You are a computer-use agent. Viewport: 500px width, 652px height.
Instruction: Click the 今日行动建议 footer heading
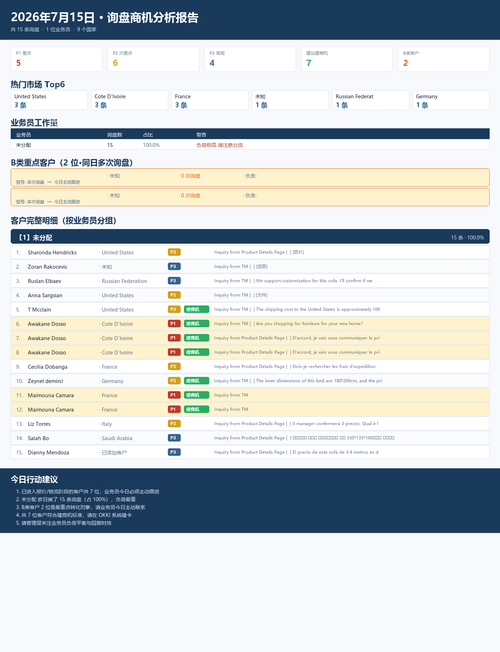[34, 479]
